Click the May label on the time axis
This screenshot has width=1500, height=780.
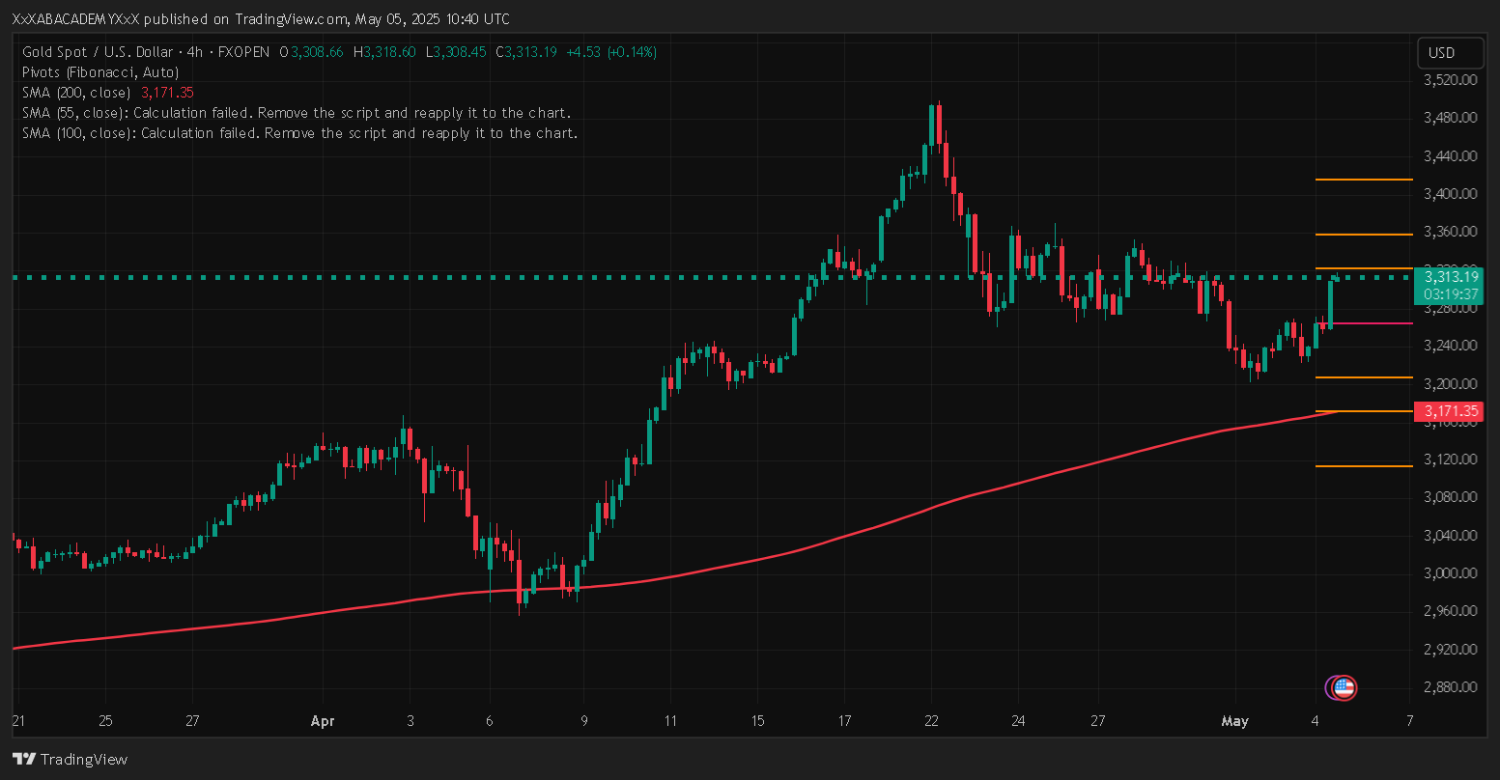(1235, 720)
